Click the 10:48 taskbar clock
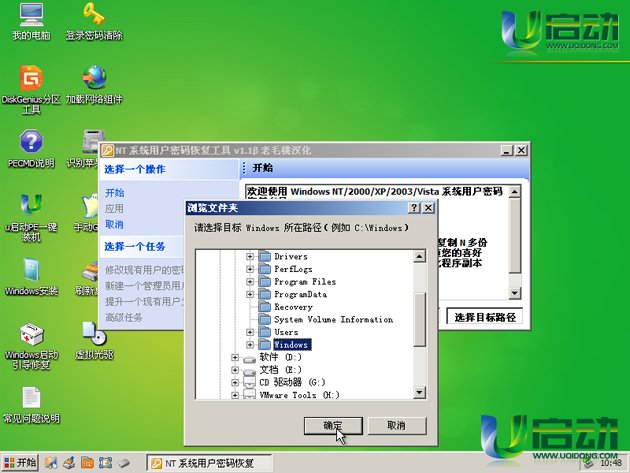The image size is (630, 473). [611, 463]
